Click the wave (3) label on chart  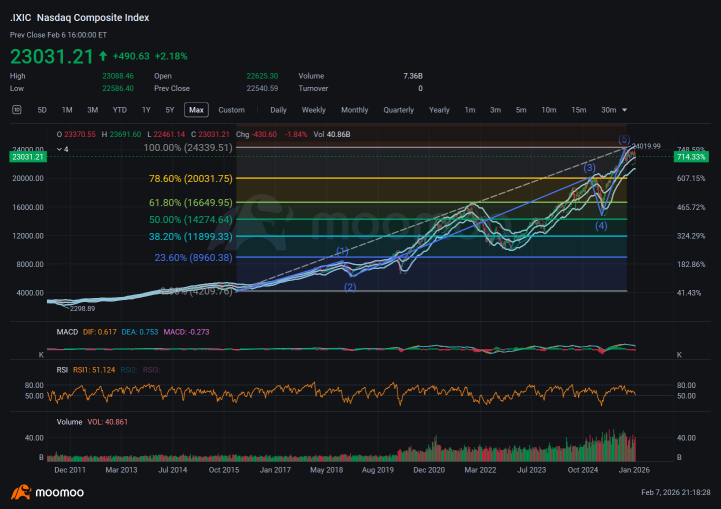(589, 168)
